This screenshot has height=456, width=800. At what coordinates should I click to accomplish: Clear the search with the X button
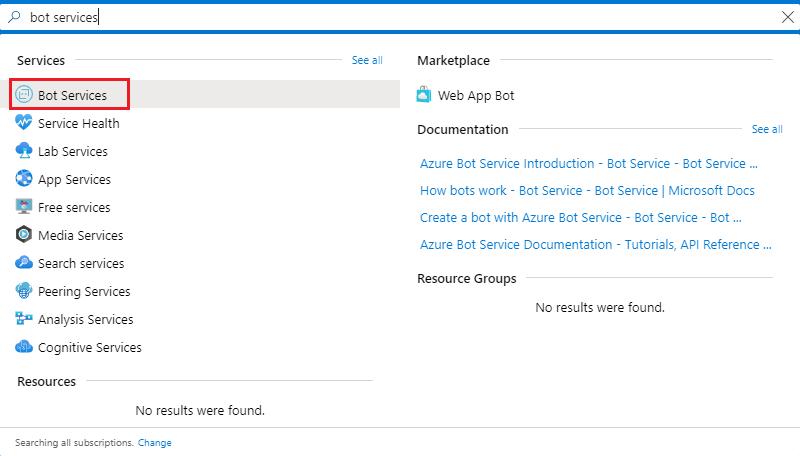point(786,17)
